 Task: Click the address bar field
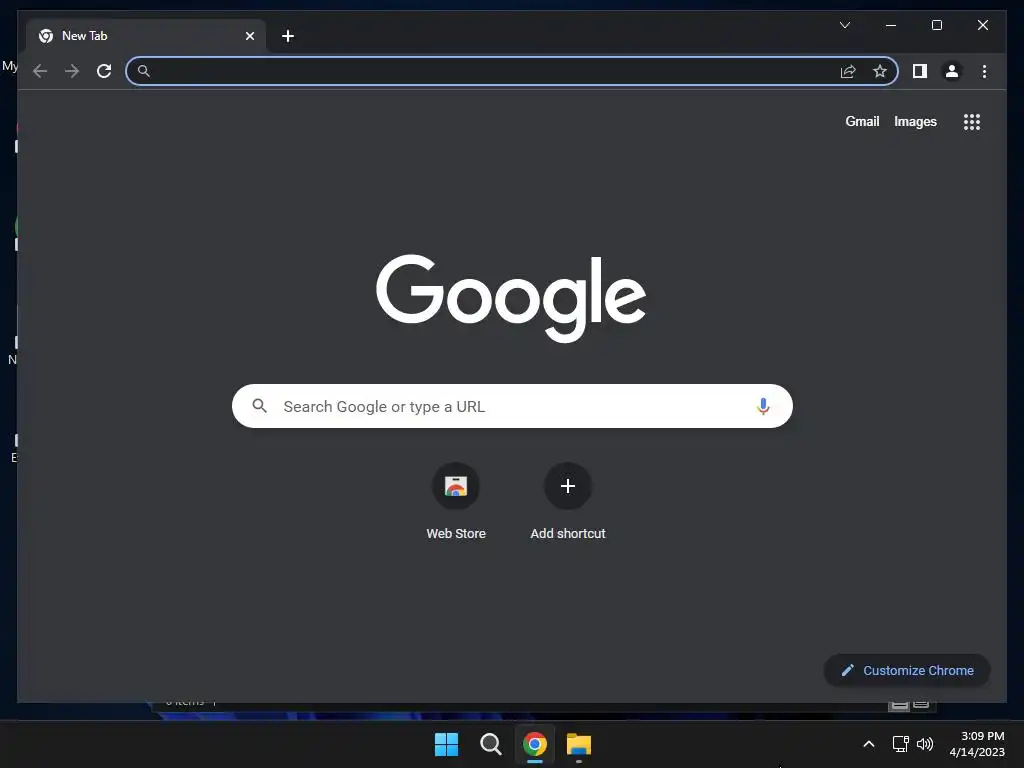[x=511, y=71]
